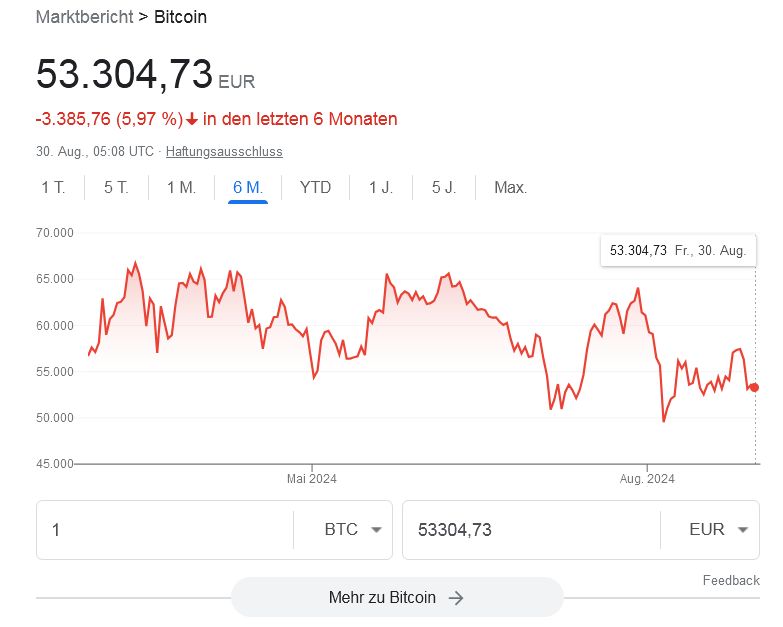This screenshot has width=783, height=627.
Task: Click the red down-arrow trend icon
Action: (192, 120)
